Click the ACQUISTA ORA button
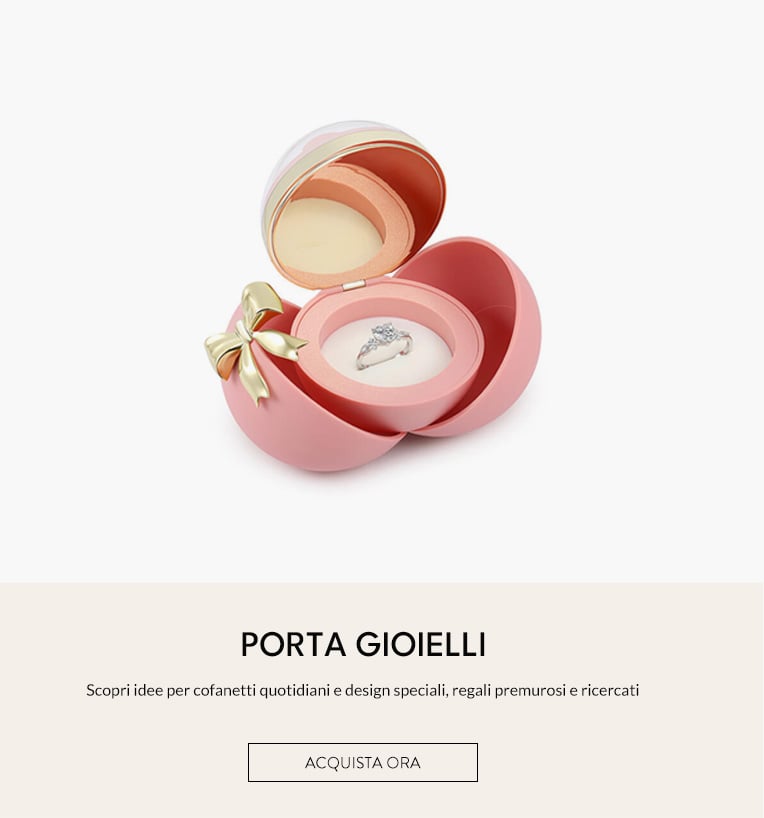 coord(363,762)
